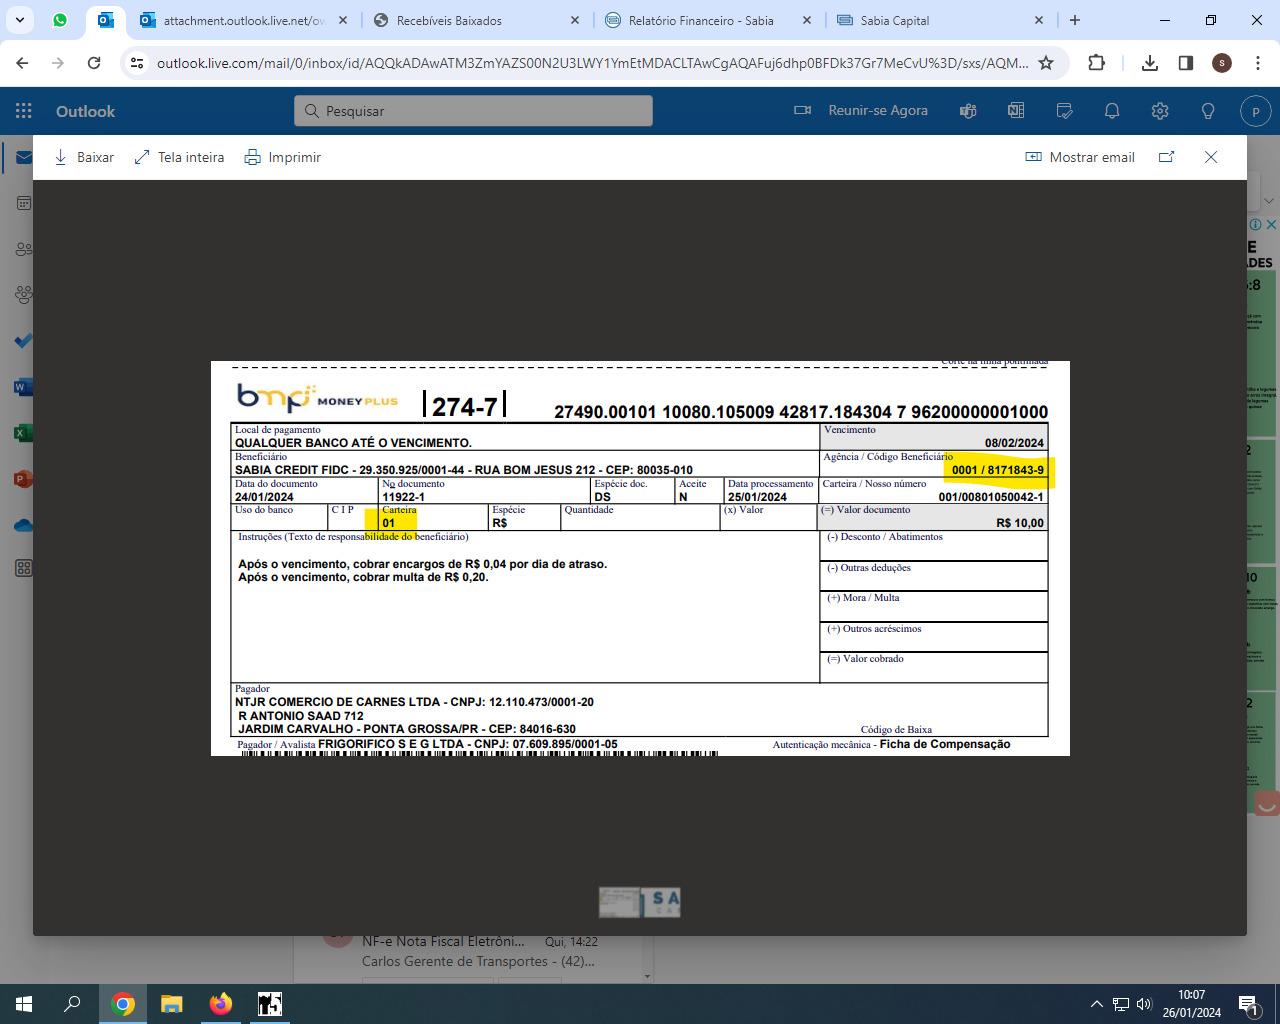Screen dimensions: 1280x1024
Task: Show hidden system tray icons
Action: 1096,1004
